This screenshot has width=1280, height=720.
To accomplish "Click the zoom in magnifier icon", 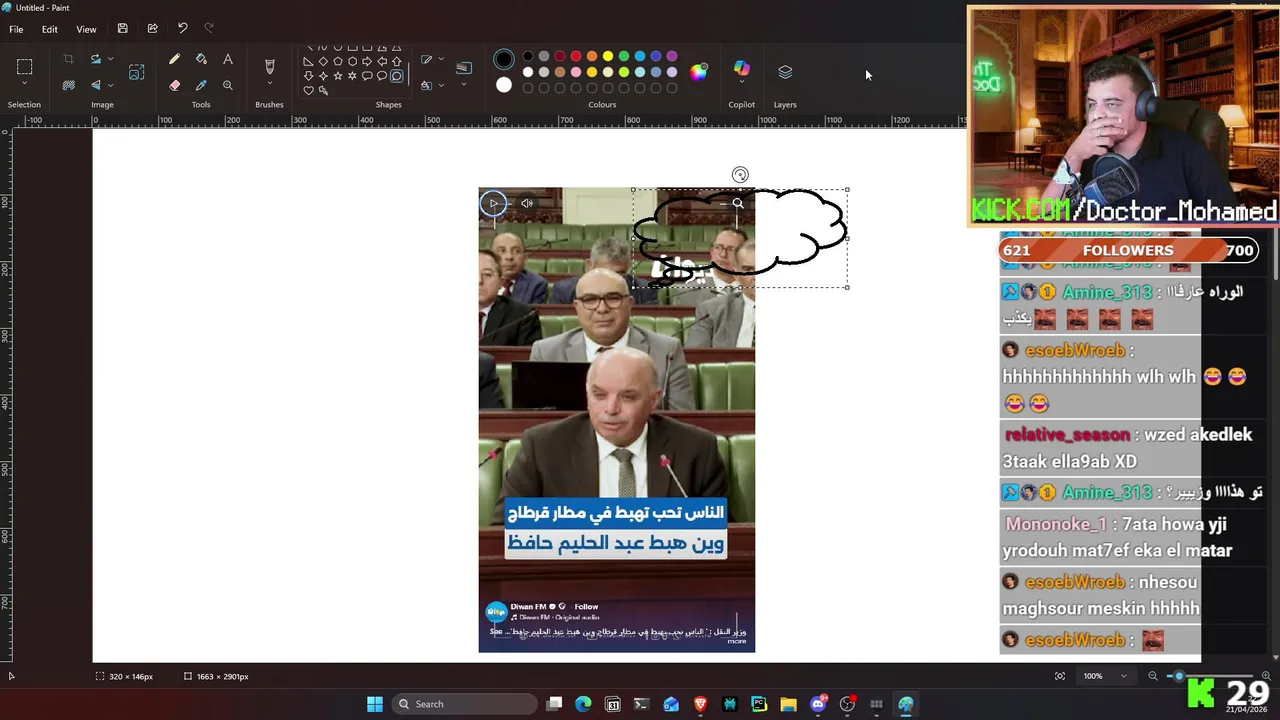I will pos(1266,676).
